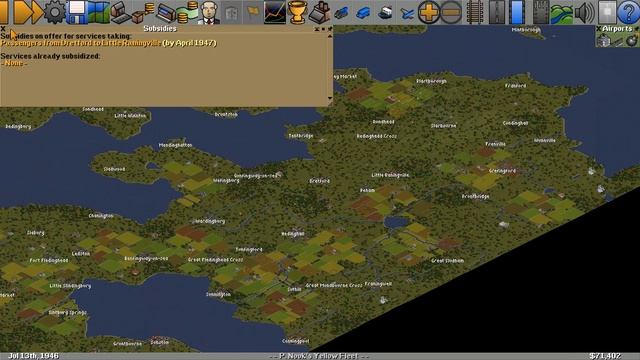Open the industry directory
The height and width of the screenshot is (360, 640).
click(x=319, y=12)
